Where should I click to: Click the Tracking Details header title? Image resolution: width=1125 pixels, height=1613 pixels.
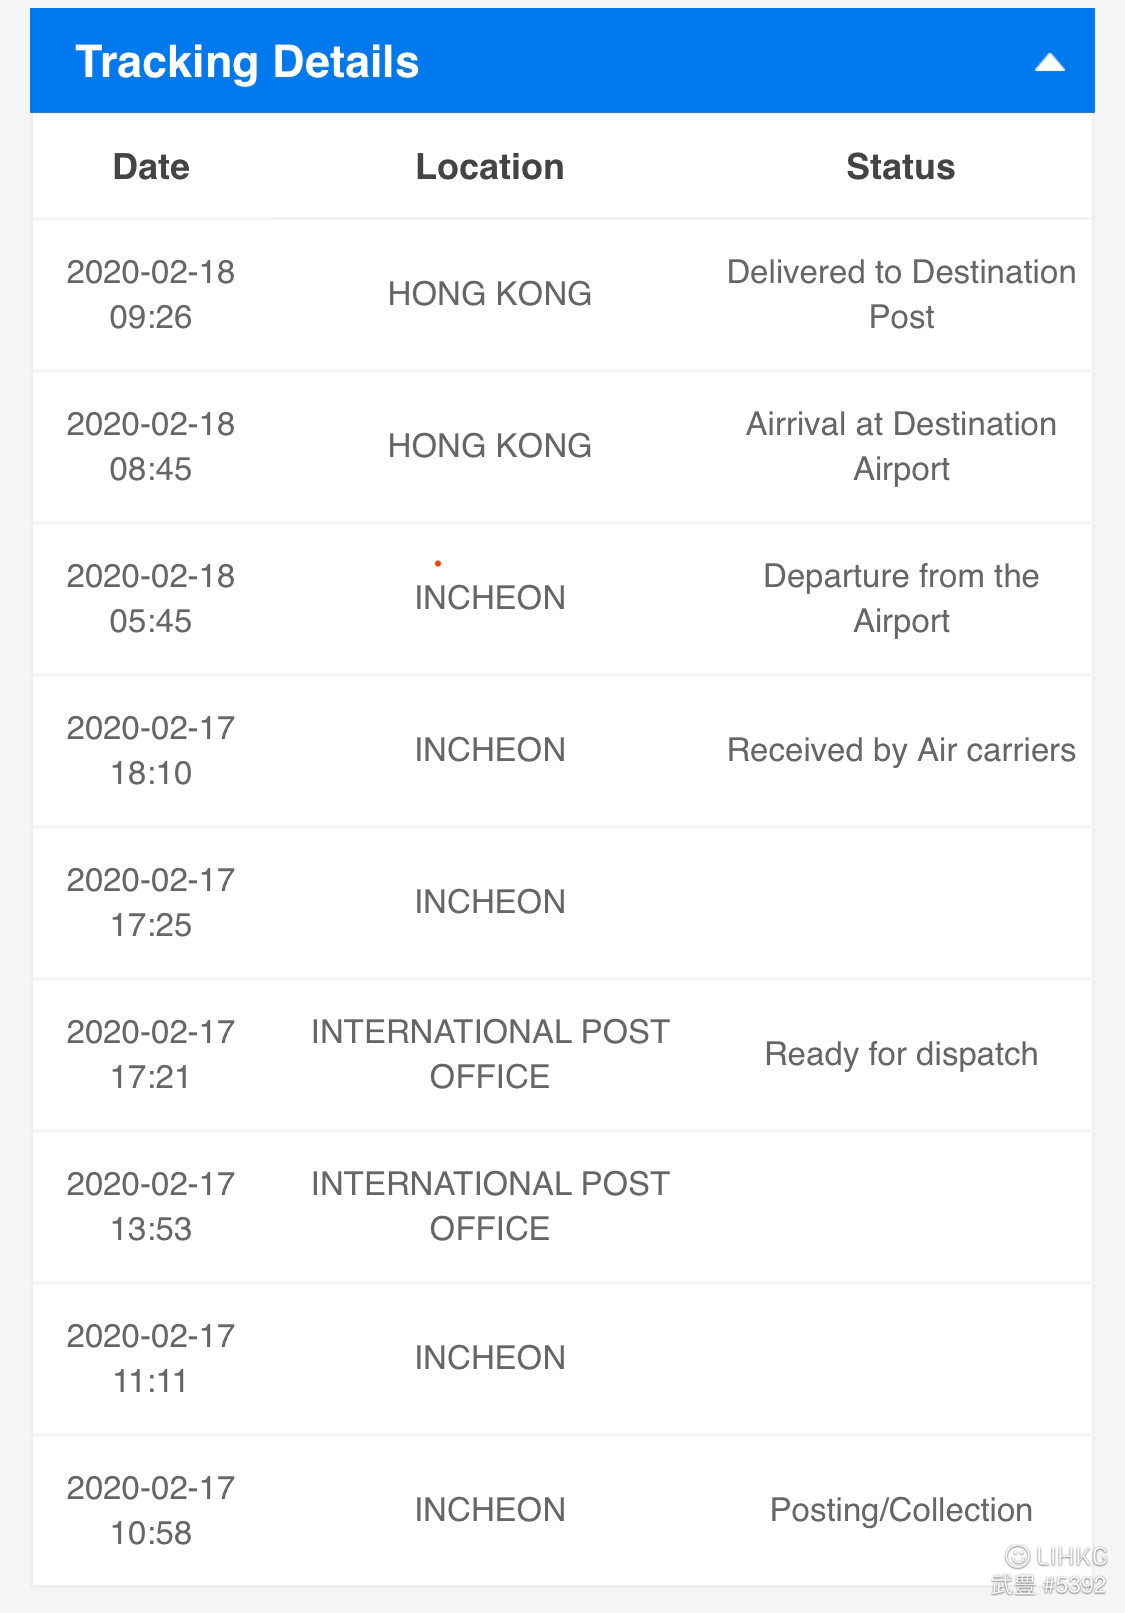[x=247, y=62]
